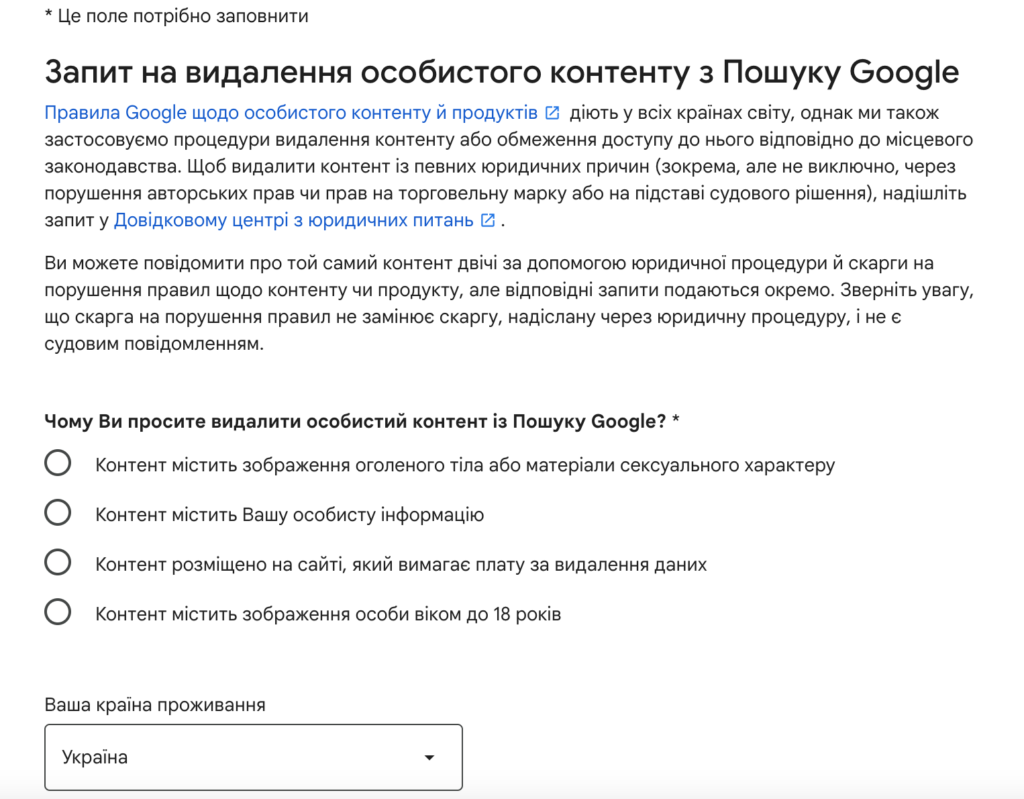
Task: Click the page heading about content removal
Action: 502,72
